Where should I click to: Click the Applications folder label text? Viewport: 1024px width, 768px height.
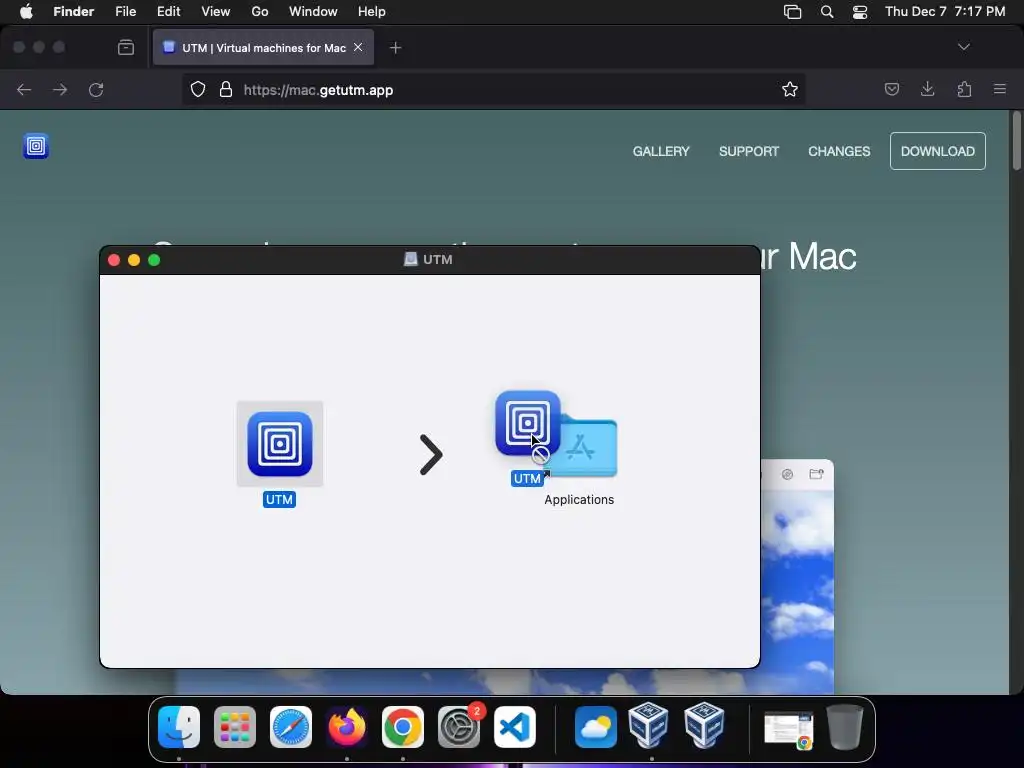[579, 500]
